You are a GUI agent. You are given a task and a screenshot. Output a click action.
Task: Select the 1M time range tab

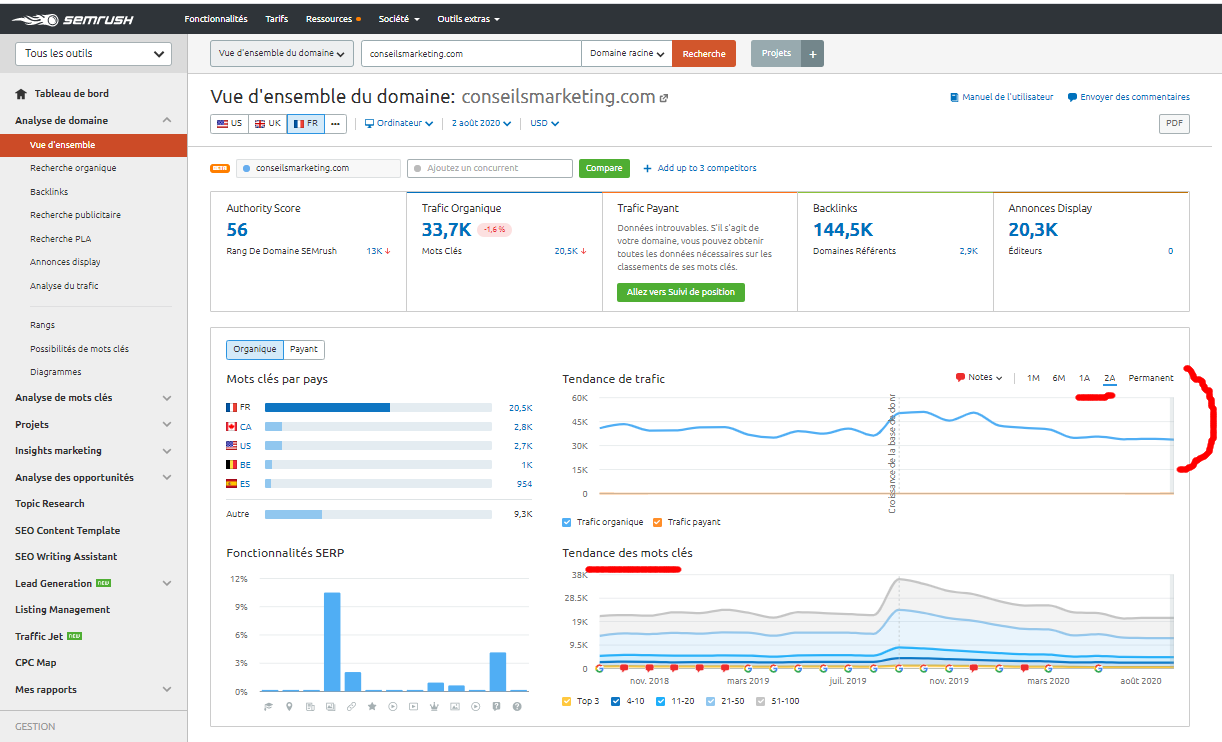pyautogui.click(x=1033, y=378)
